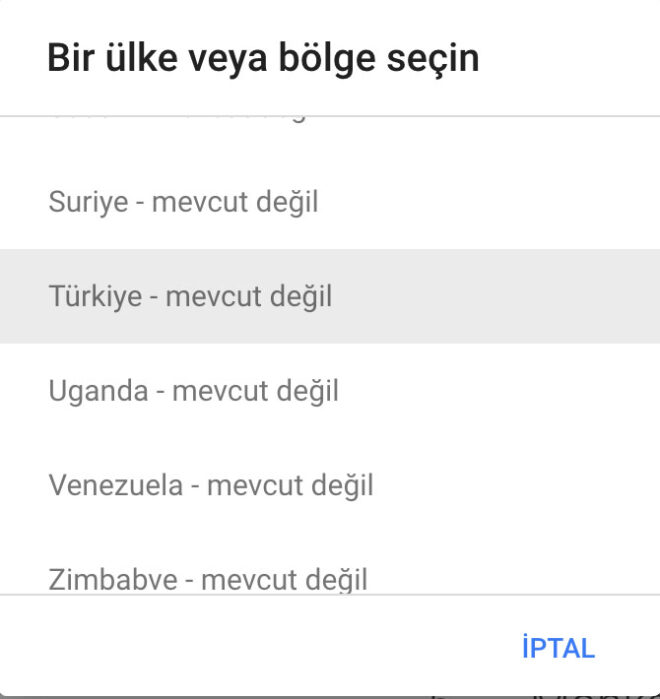
Task: Click 'mevcut değil' label following Venezuela
Action: (289, 485)
